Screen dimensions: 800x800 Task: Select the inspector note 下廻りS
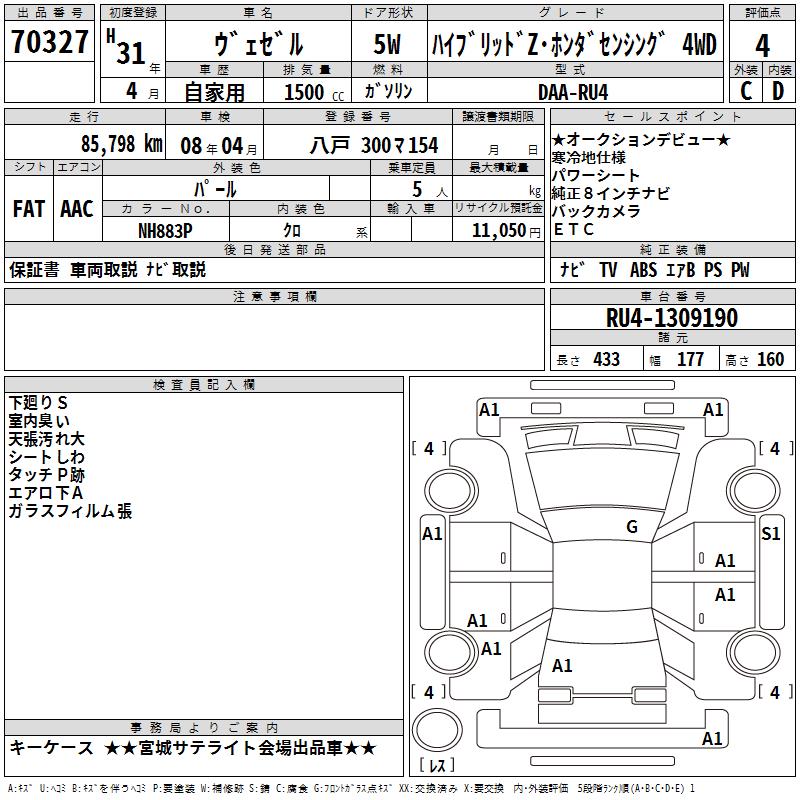pyautogui.click(x=38, y=403)
